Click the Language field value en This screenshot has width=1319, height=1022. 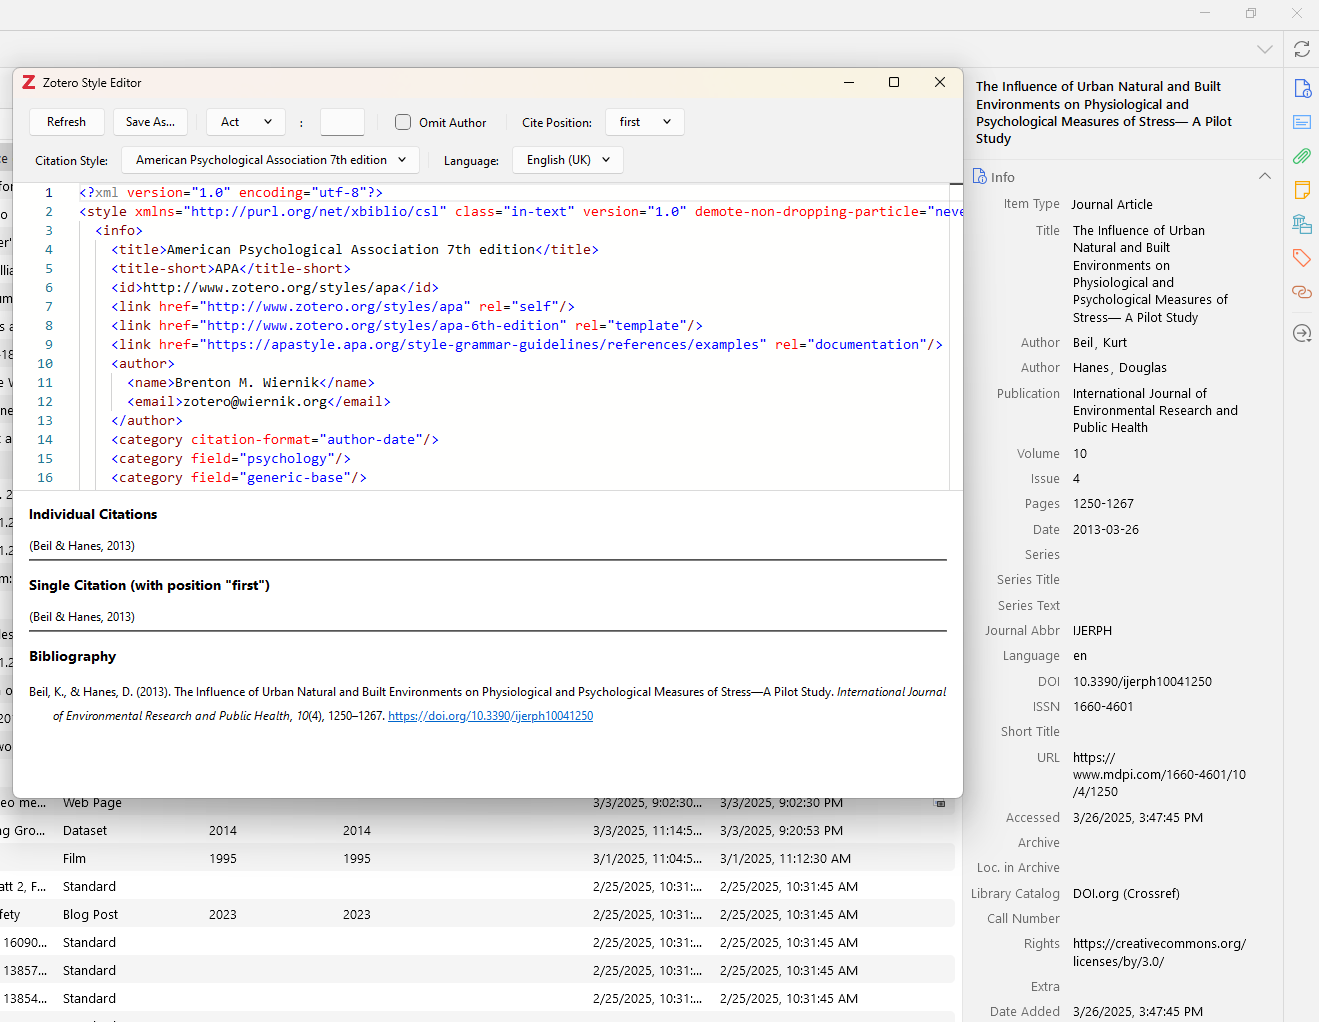click(x=1080, y=656)
